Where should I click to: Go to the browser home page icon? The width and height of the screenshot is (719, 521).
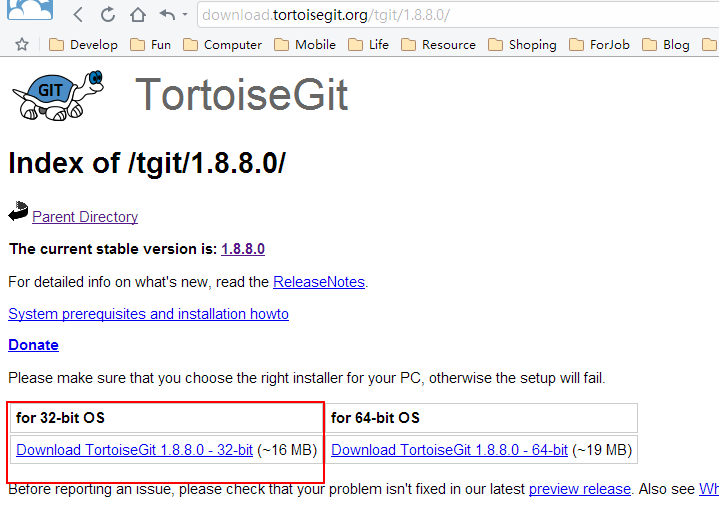point(138,15)
